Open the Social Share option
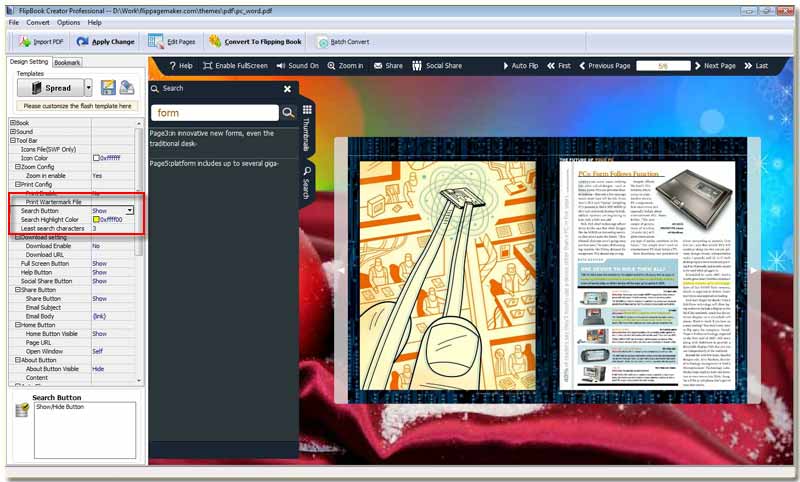Viewport: 800px width, 482px height. [x=437, y=66]
